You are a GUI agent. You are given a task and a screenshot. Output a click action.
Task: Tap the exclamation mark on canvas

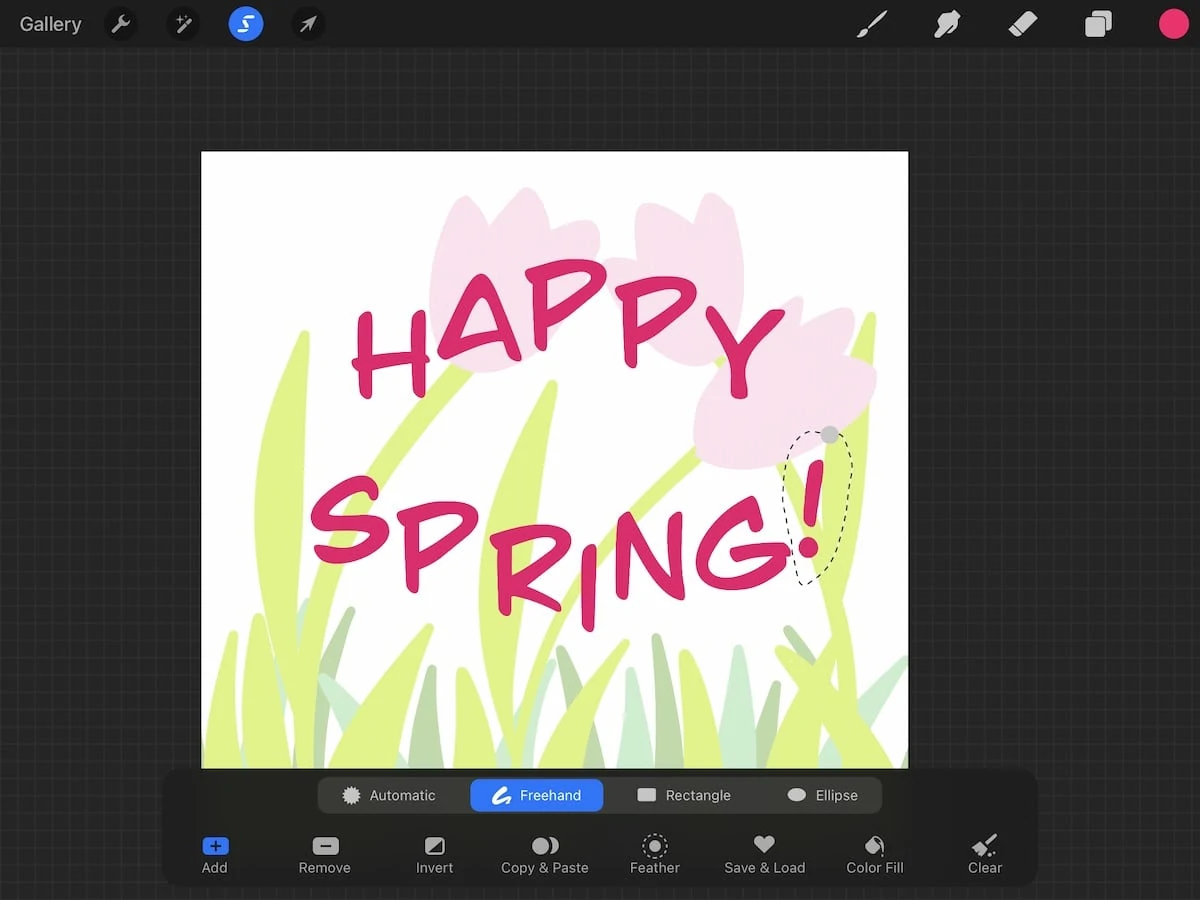click(811, 509)
